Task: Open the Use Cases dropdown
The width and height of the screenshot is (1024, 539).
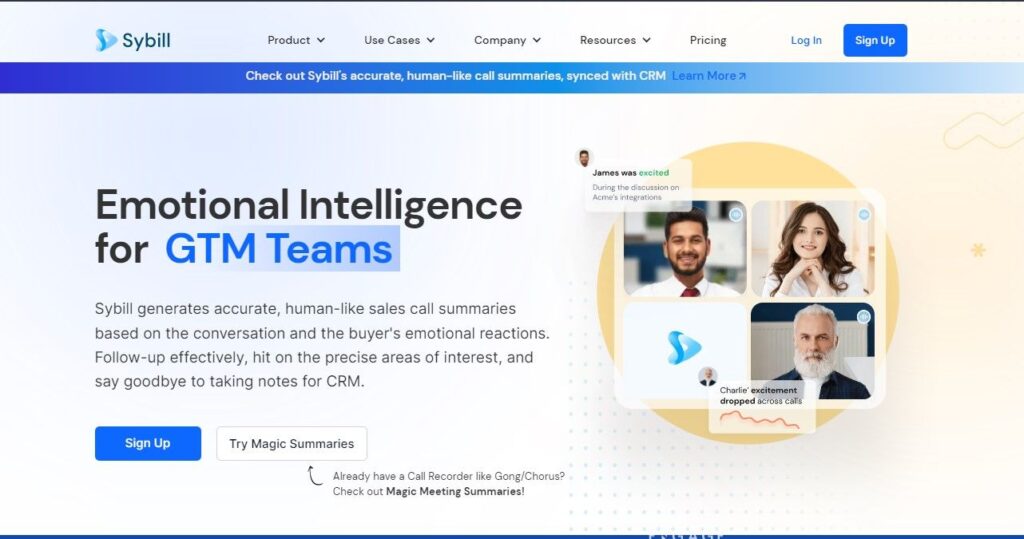Action: (399, 40)
